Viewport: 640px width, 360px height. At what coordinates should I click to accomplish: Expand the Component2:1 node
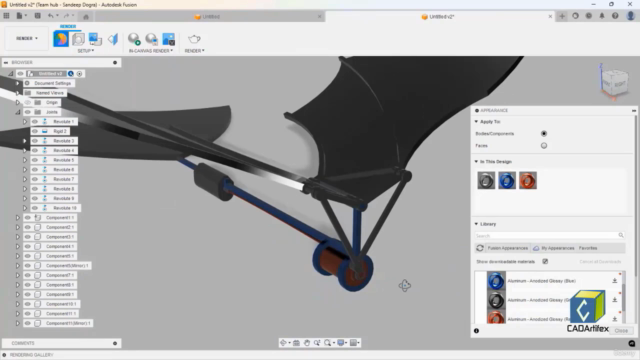(x=18, y=227)
